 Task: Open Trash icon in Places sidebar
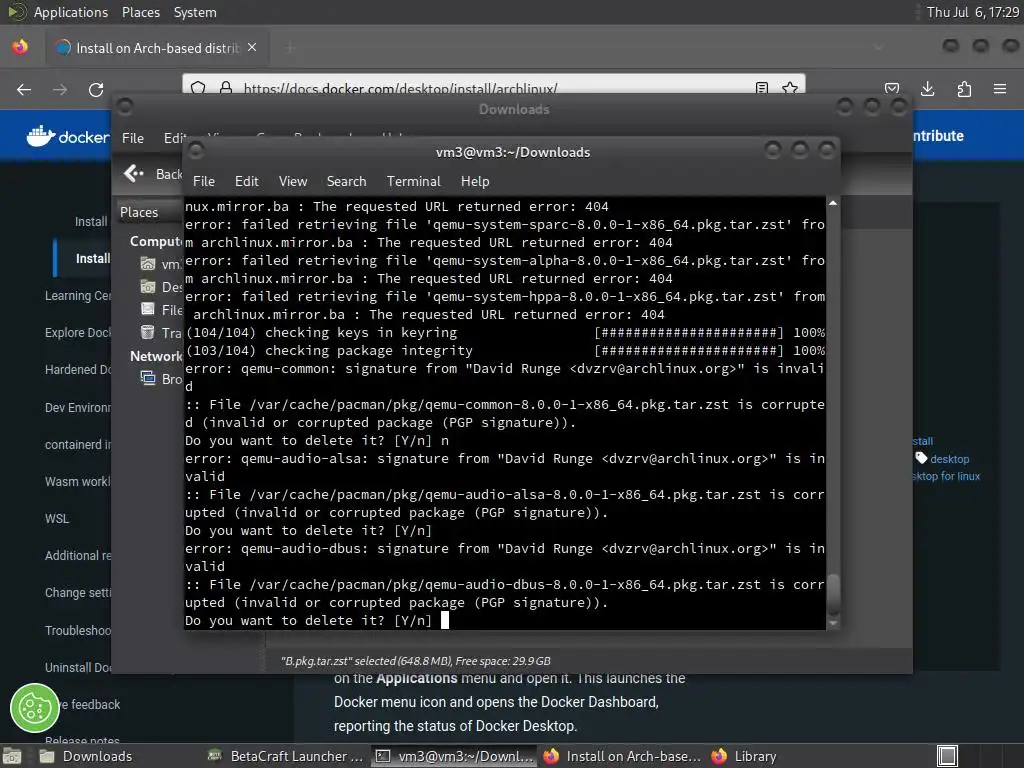click(x=148, y=332)
